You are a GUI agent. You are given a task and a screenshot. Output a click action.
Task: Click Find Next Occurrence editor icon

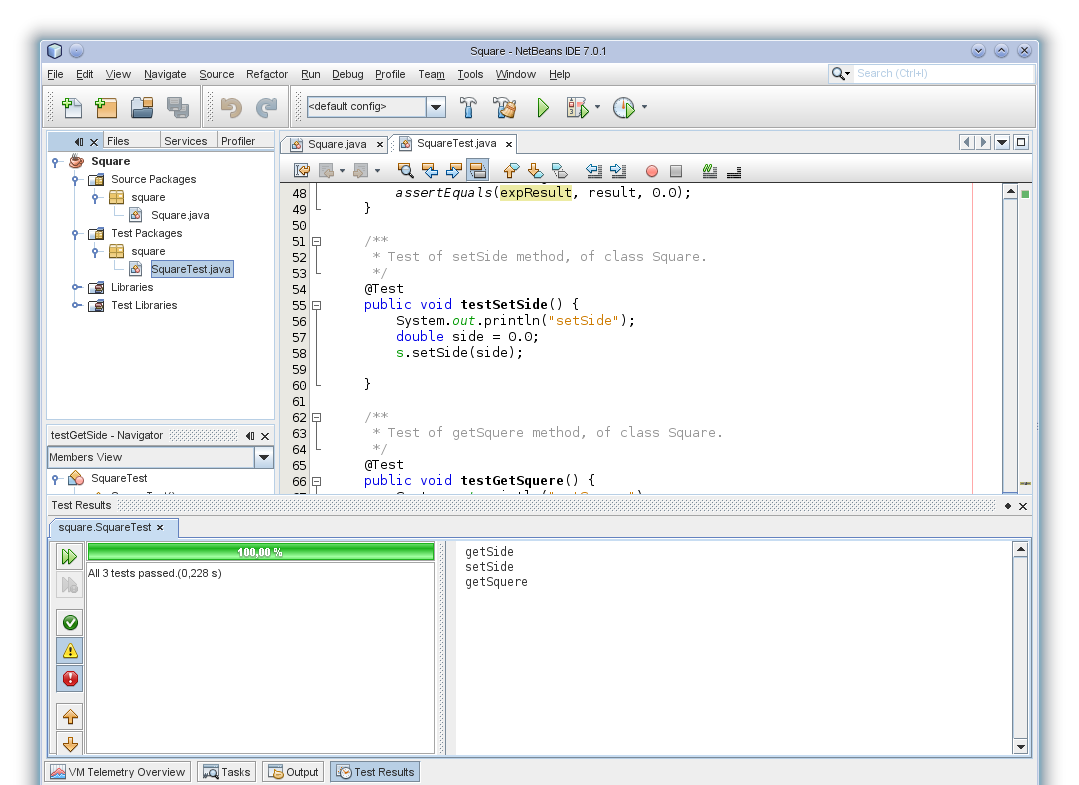click(x=453, y=171)
